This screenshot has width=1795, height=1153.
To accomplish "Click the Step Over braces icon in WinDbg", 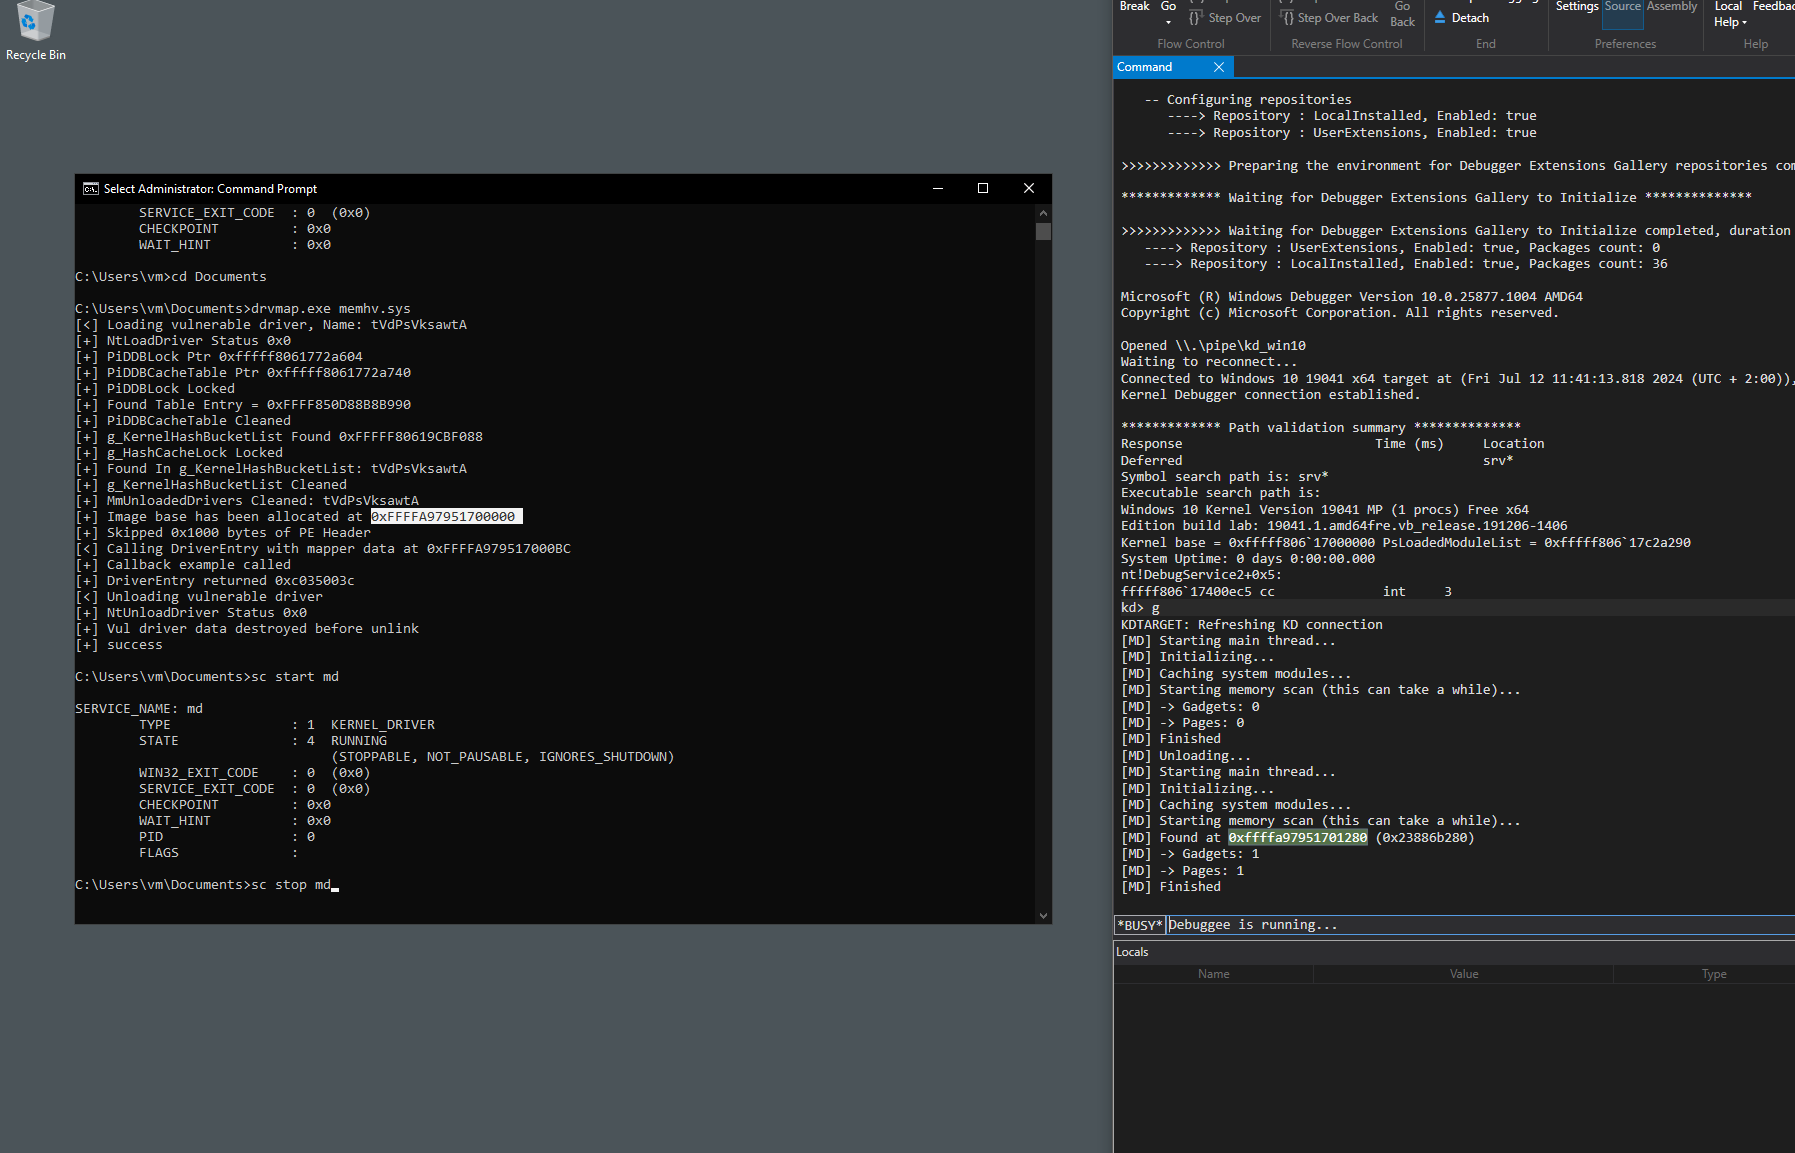I will pos(1195,18).
